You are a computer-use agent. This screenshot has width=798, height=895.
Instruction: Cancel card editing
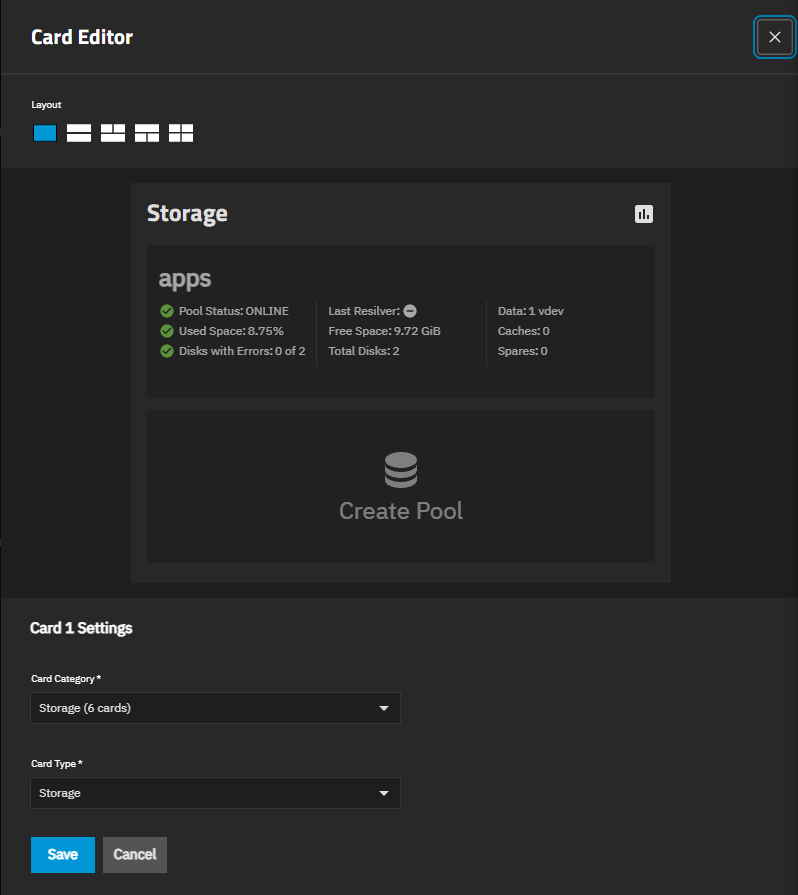pos(135,854)
